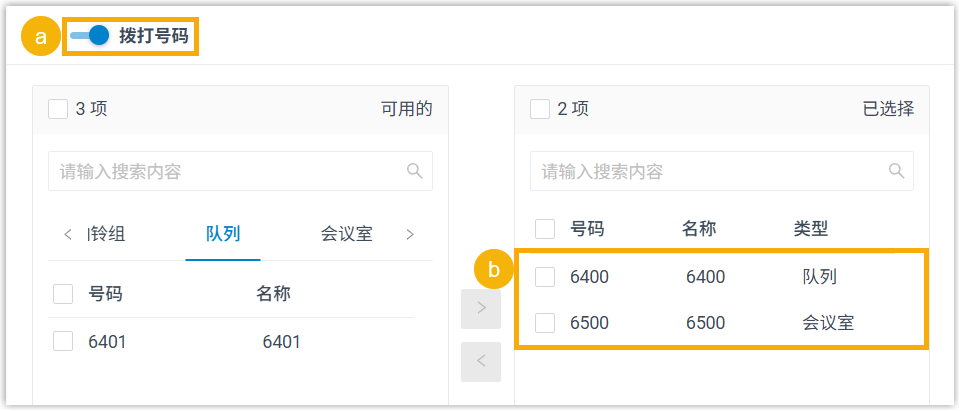Check the available table header checkbox
Viewport: 960px width, 411px height.
[x=63, y=293]
